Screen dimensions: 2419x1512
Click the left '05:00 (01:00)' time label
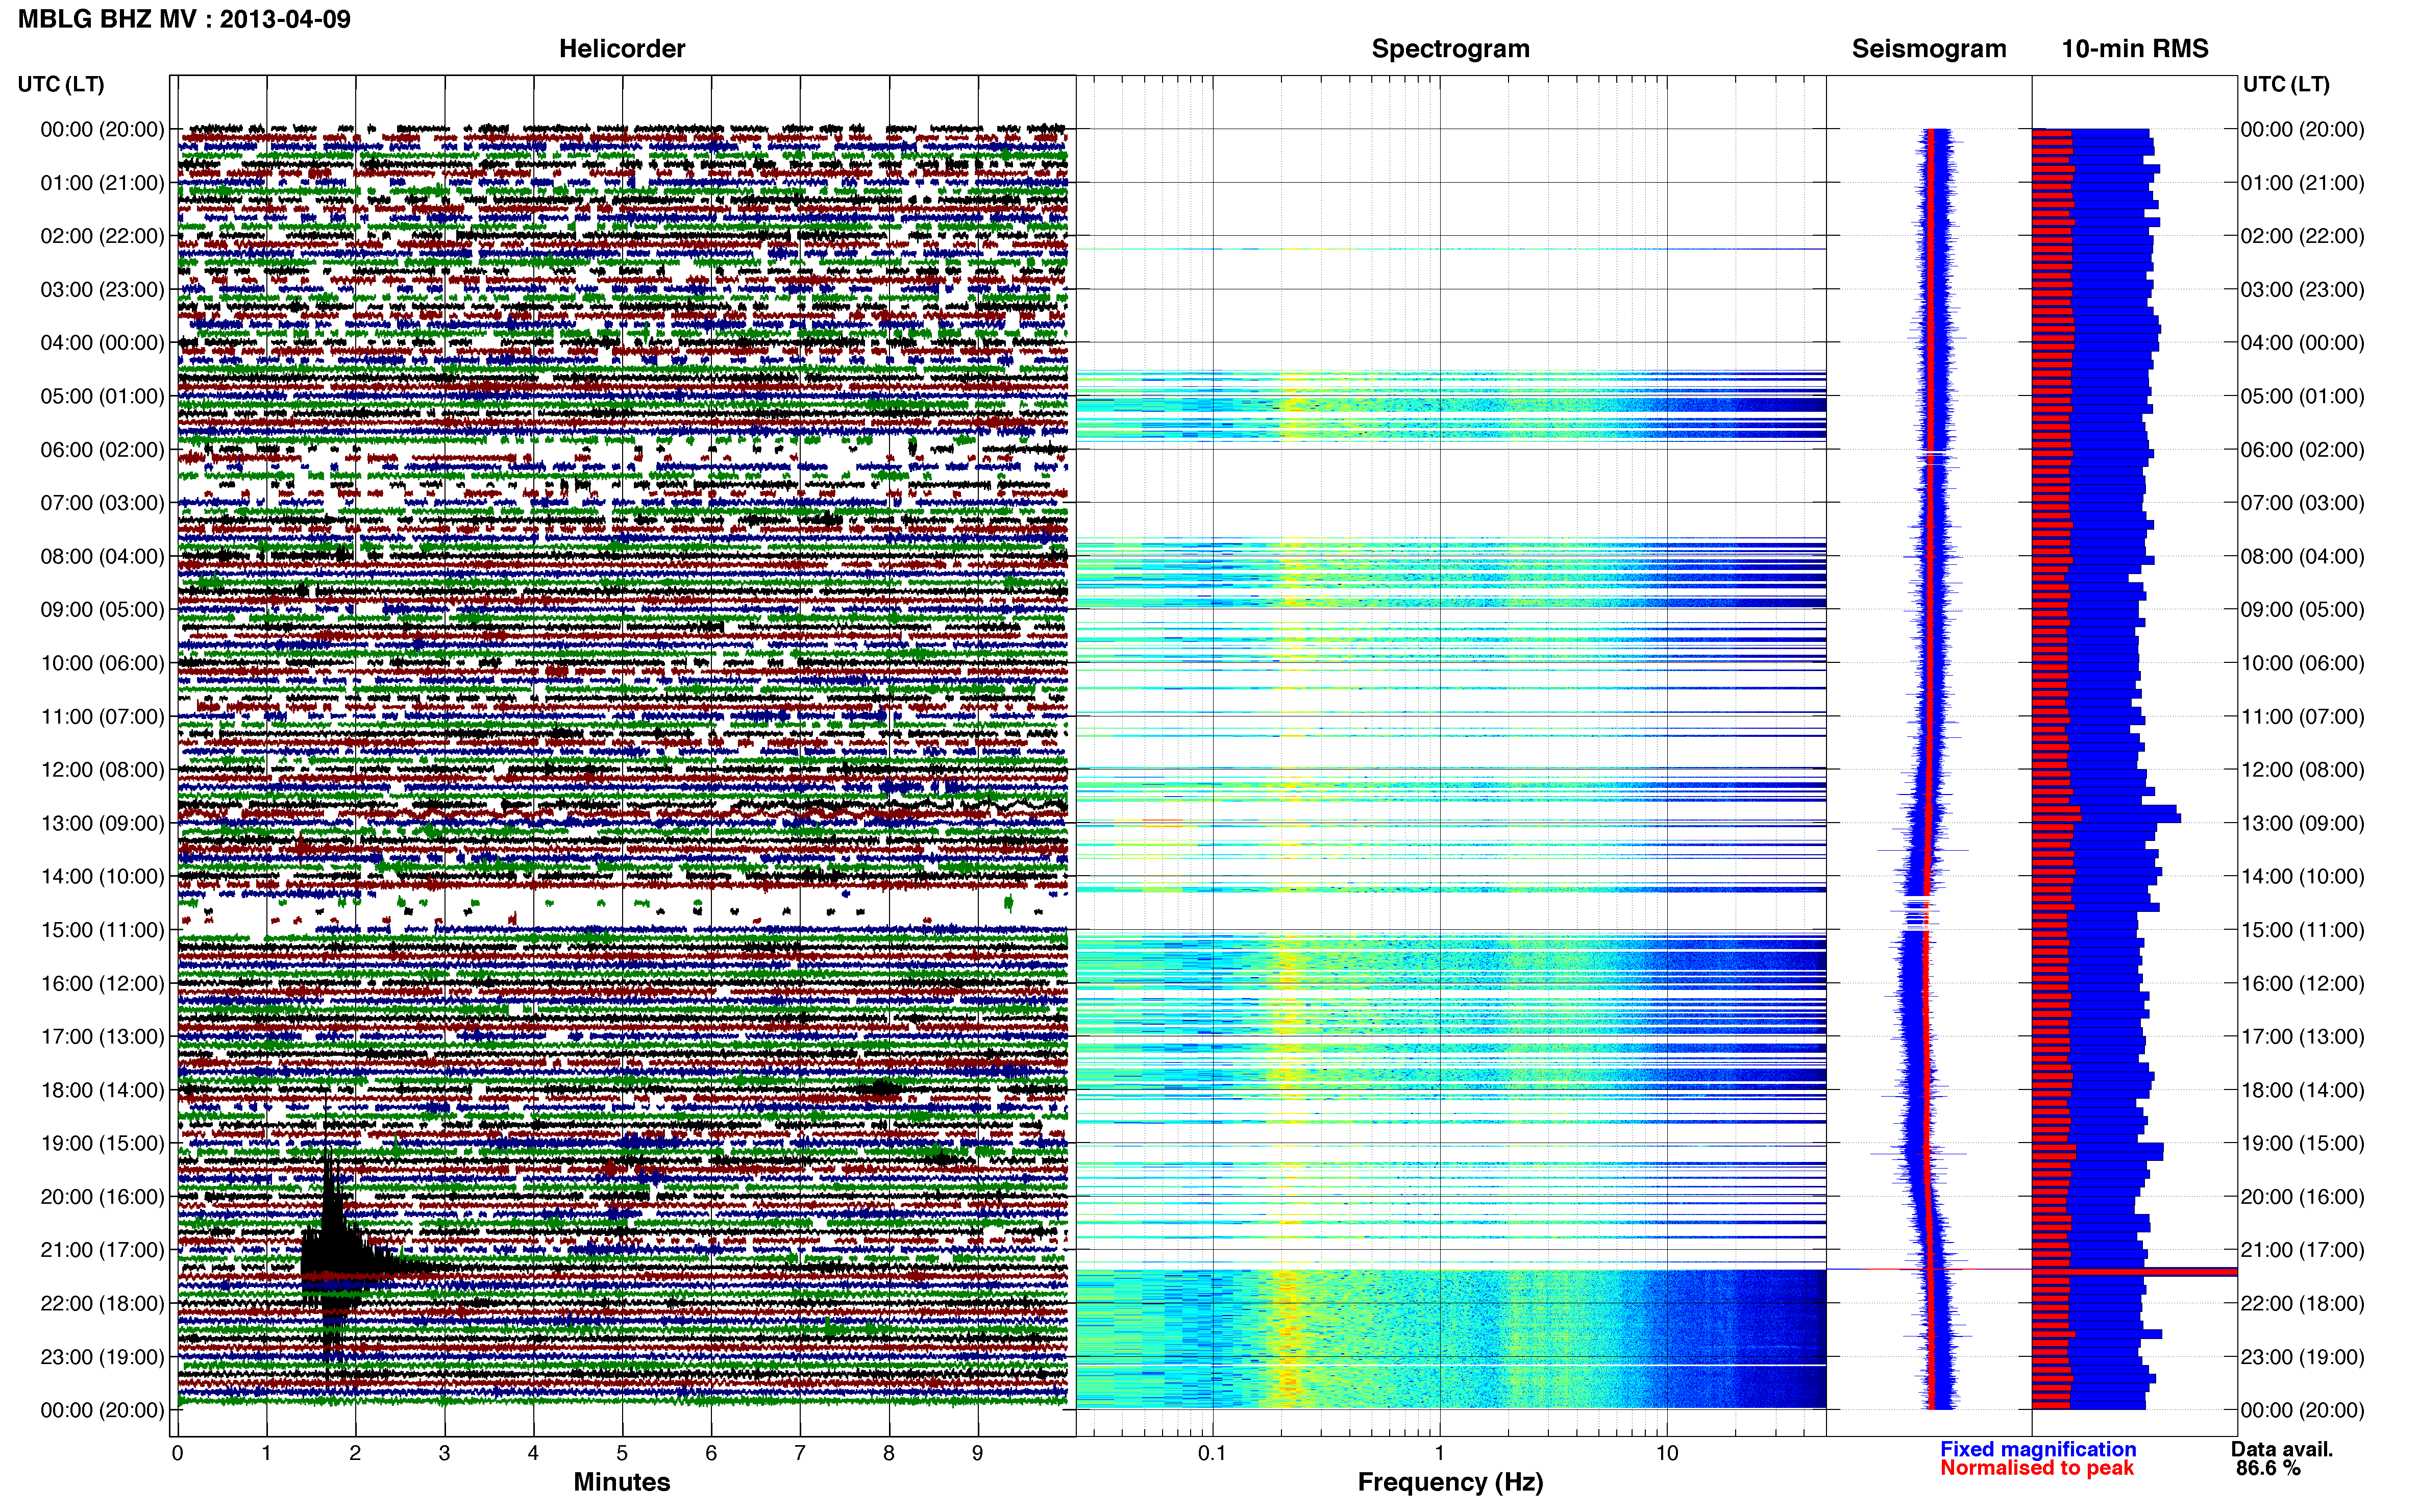(102, 396)
